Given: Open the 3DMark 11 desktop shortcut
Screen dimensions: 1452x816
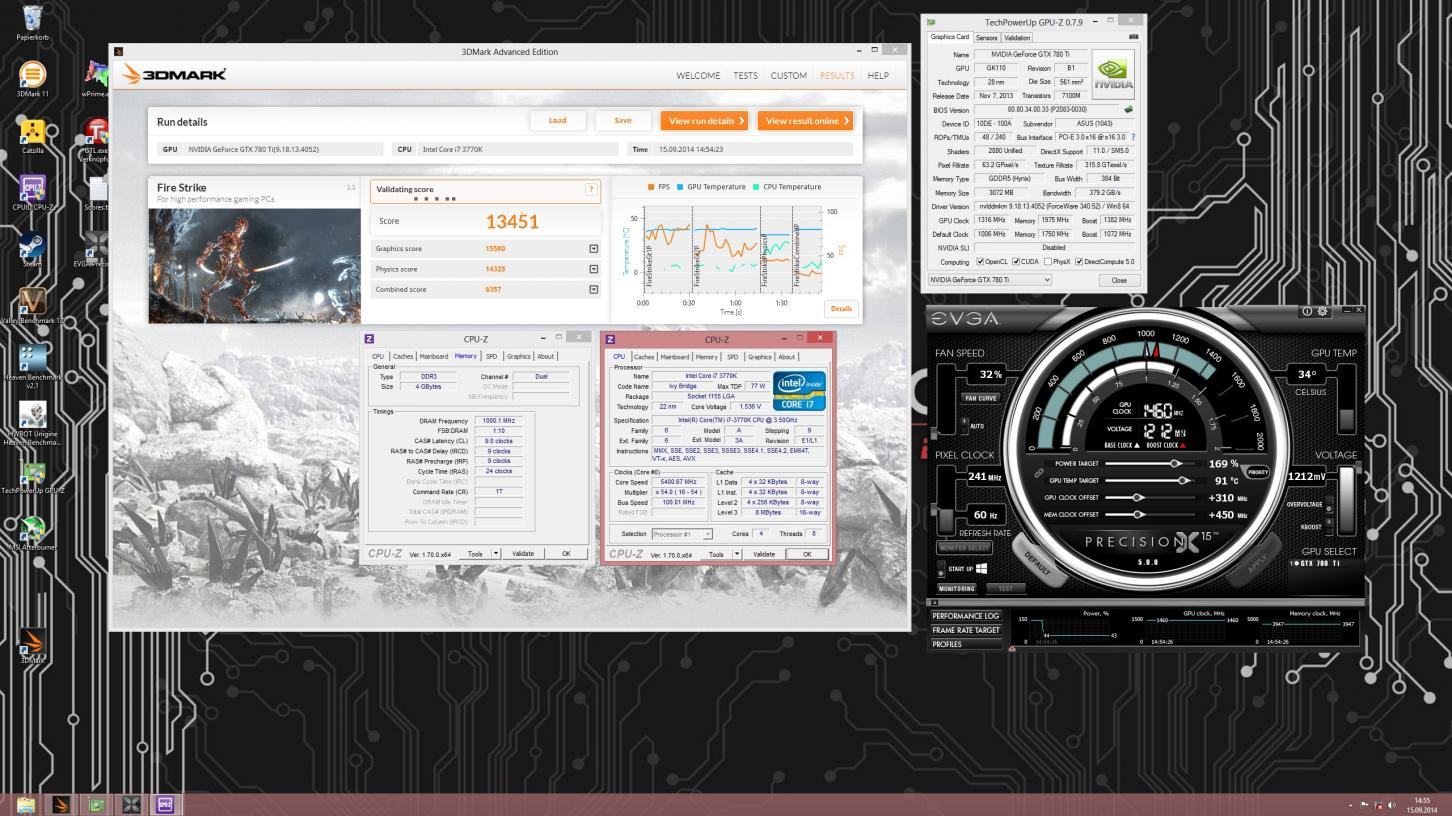Looking at the screenshot, I should [x=32, y=79].
